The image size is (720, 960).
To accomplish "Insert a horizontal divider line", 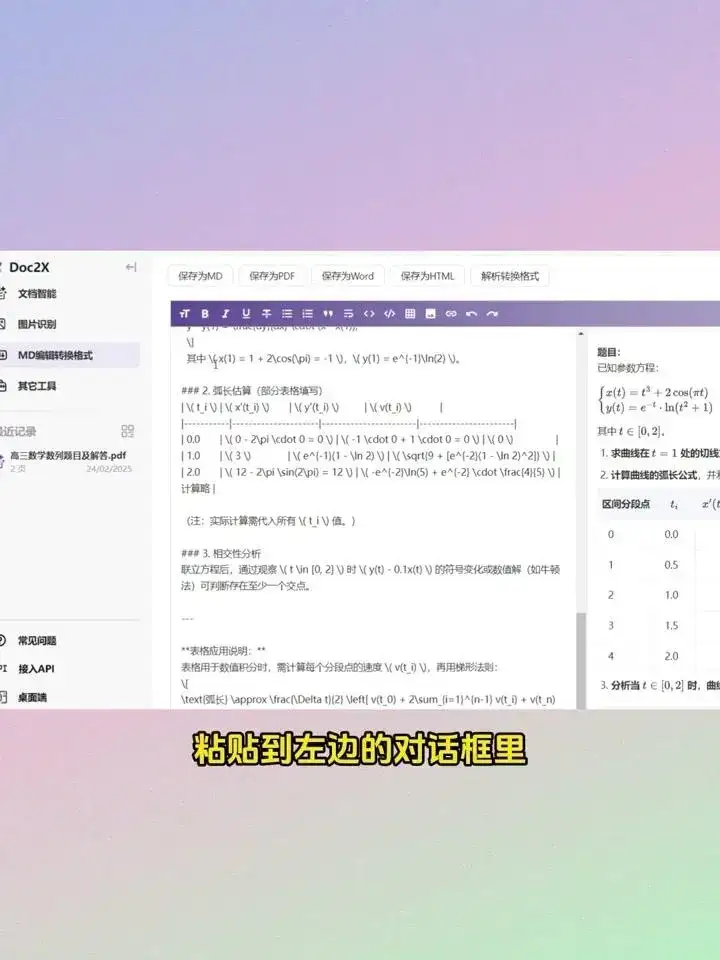I will point(348,313).
